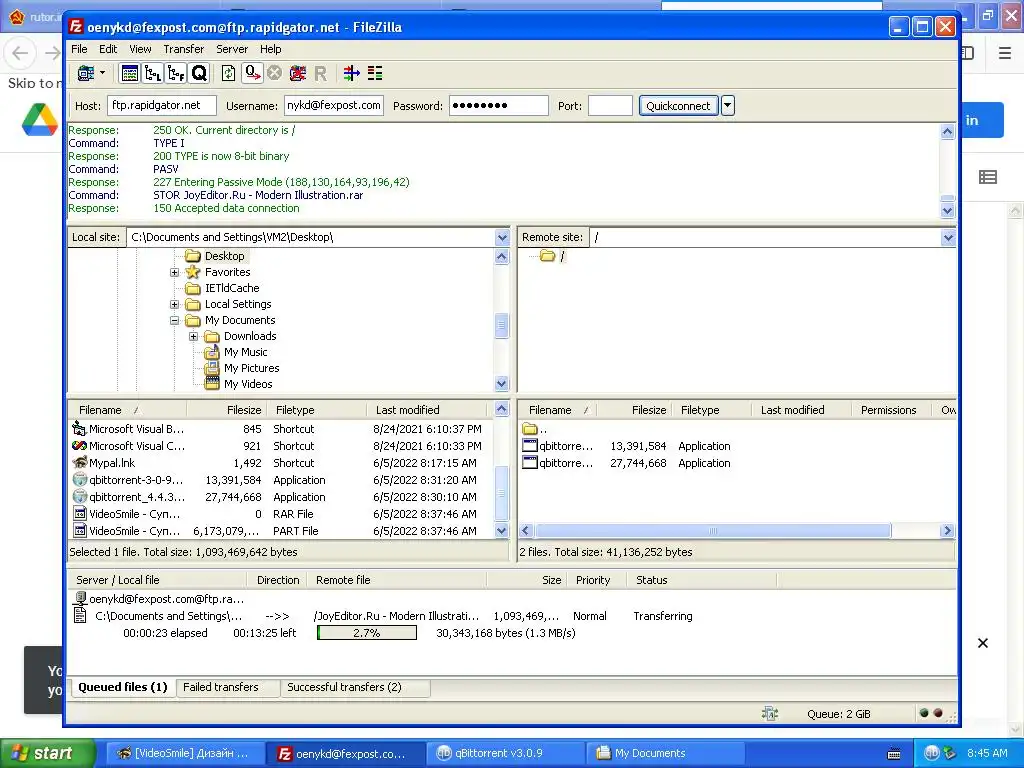Open the Remote site path dropdown
Screen dimensions: 1024x768
948,238
